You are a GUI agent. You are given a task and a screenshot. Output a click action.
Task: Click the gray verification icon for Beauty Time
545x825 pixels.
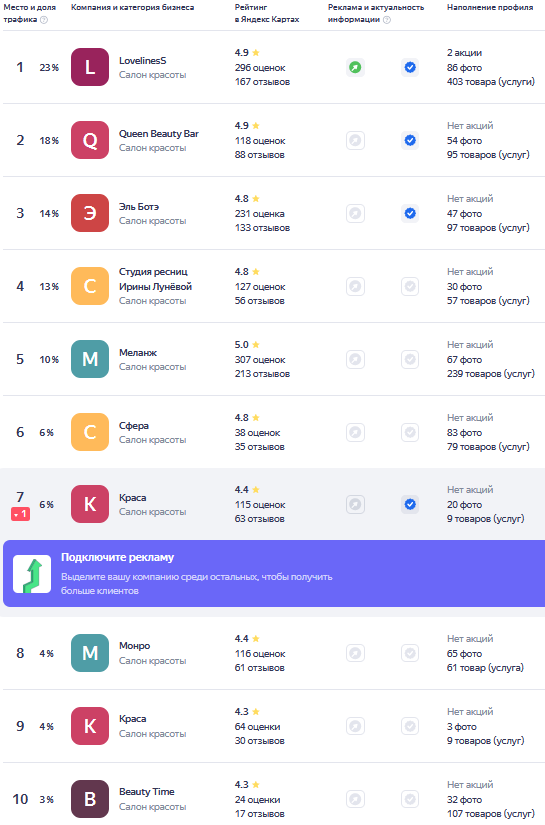click(410, 799)
